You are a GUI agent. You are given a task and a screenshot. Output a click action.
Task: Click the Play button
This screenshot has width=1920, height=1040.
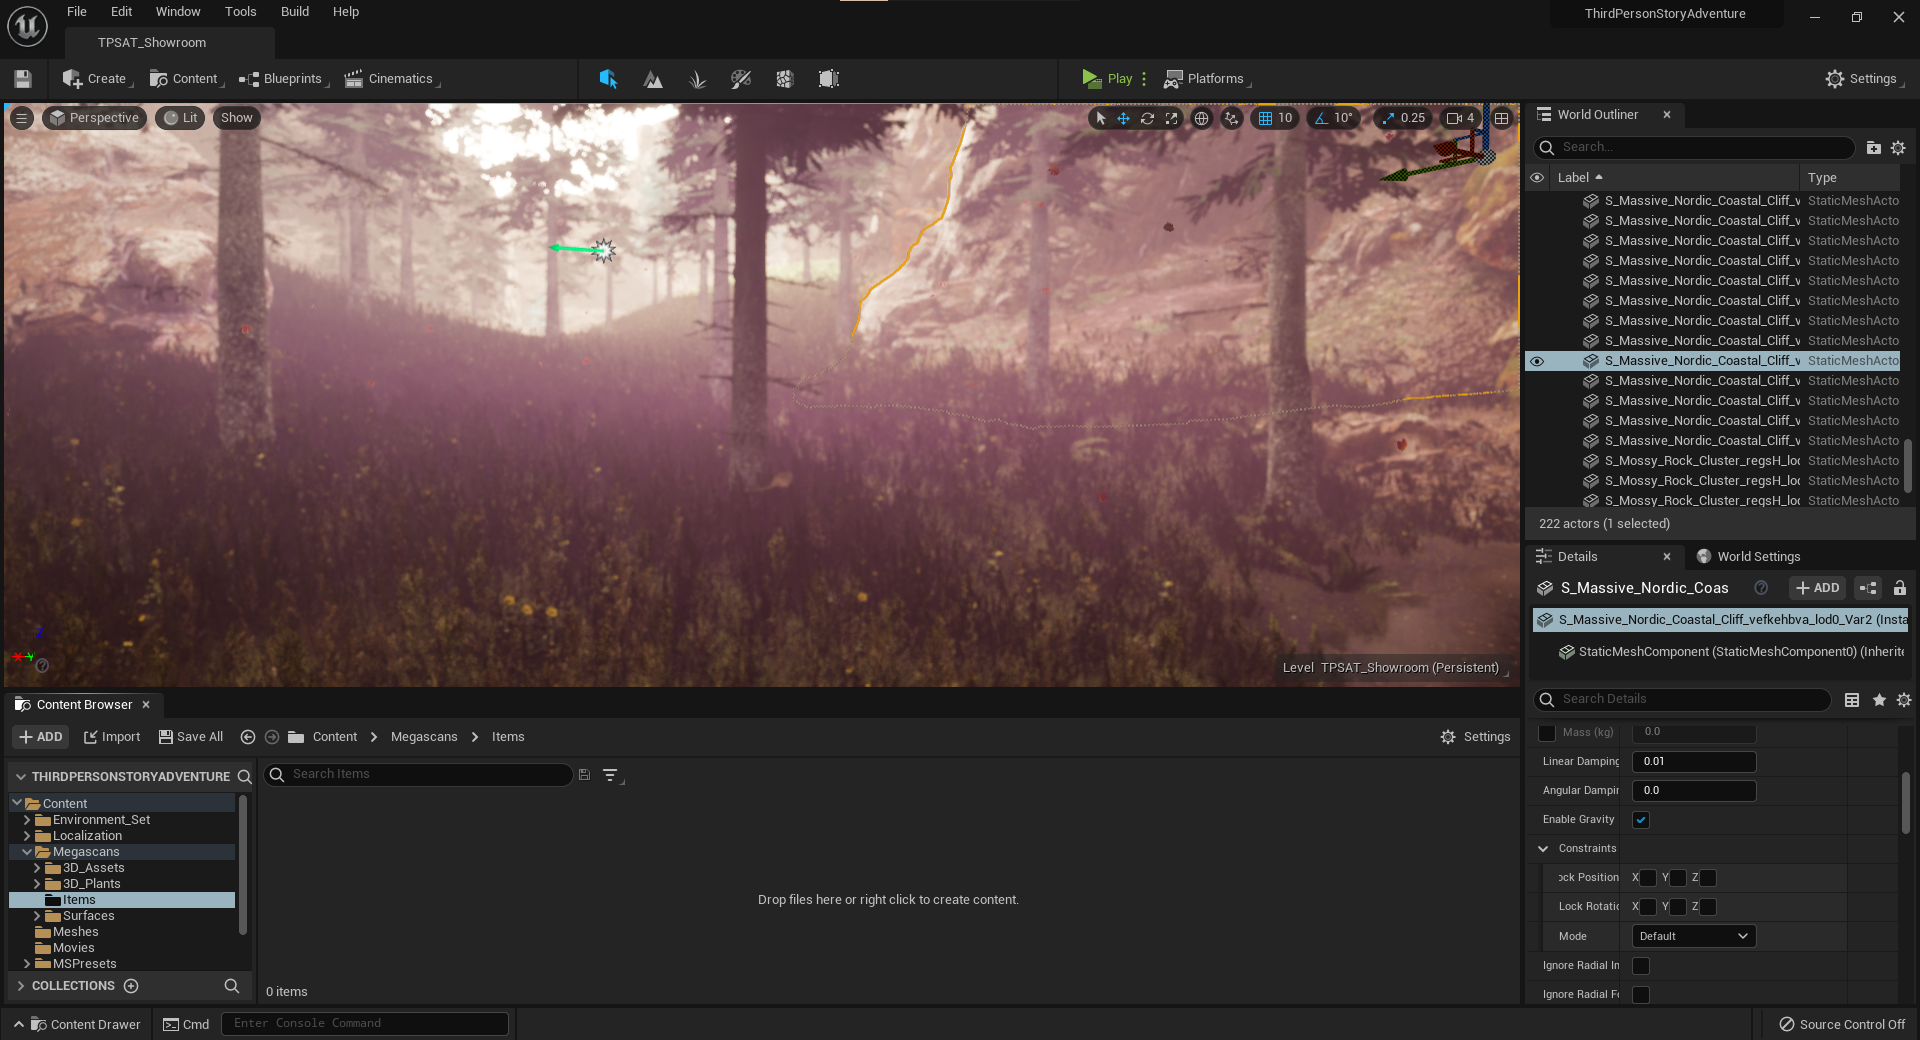(x=1107, y=79)
